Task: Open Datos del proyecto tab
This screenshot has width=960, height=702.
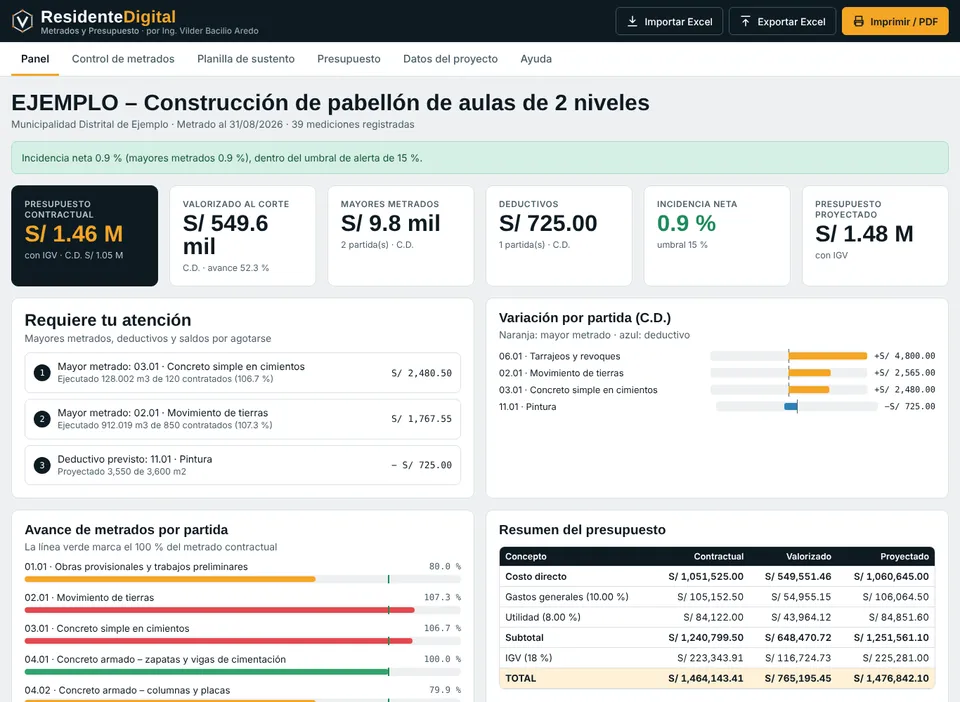Action: click(x=450, y=59)
